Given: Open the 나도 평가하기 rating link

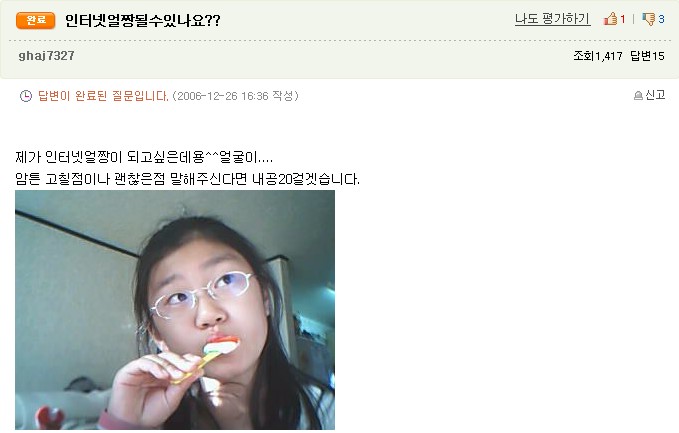Looking at the screenshot, I should click(553, 19).
